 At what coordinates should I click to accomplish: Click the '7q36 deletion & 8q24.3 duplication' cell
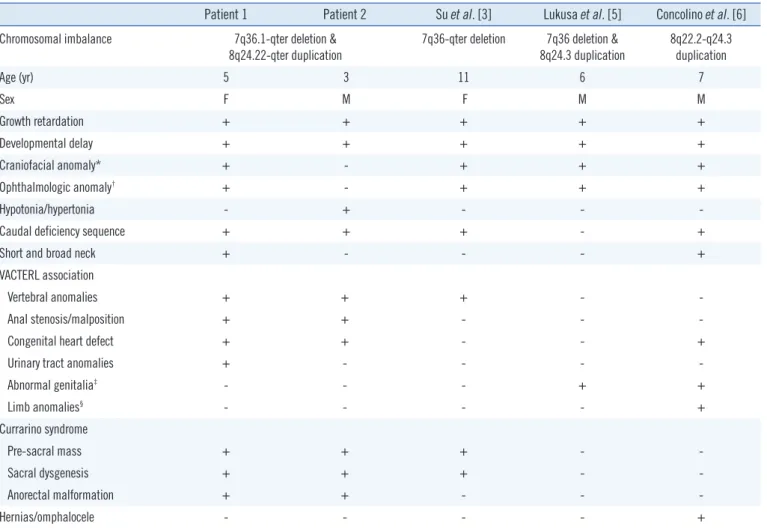pyautogui.click(x=582, y=47)
